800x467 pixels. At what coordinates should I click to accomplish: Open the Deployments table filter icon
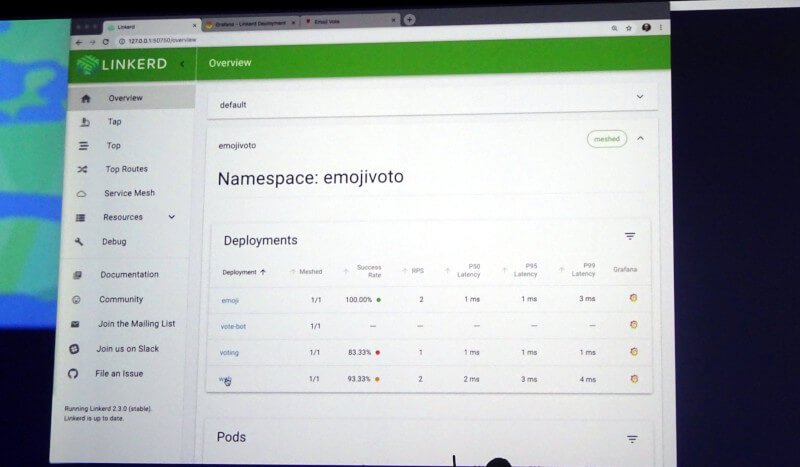click(x=630, y=236)
